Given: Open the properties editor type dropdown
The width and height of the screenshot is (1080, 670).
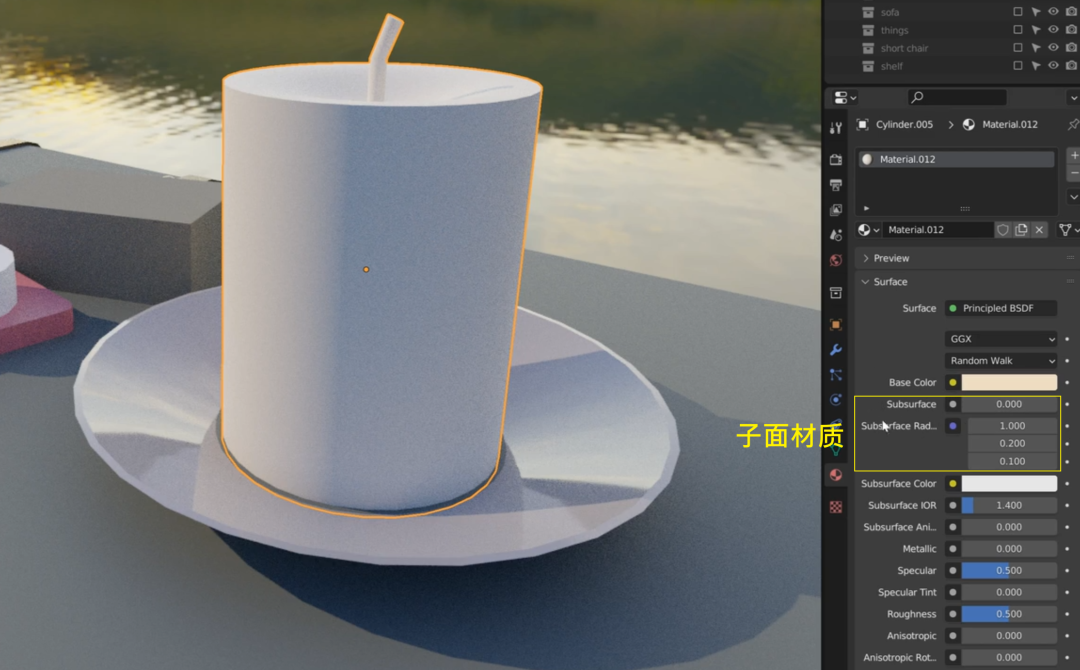Looking at the screenshot, I should (844, 98).
